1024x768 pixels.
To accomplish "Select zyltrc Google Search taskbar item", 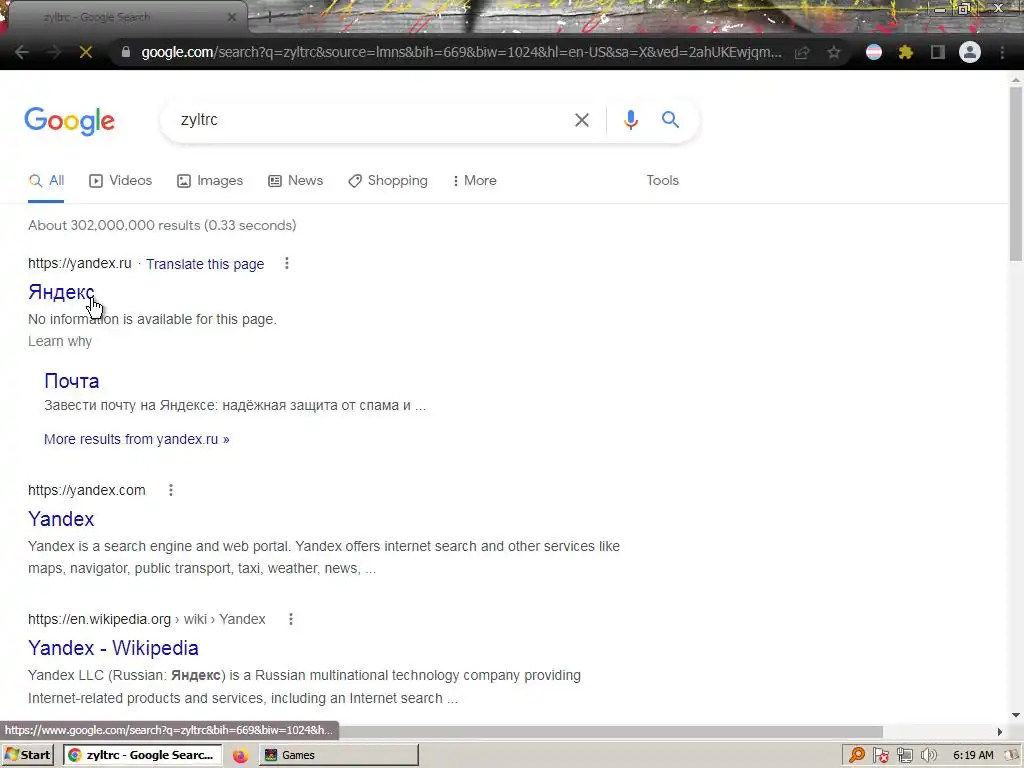I will pyautogui.click(x=142, y=755).
